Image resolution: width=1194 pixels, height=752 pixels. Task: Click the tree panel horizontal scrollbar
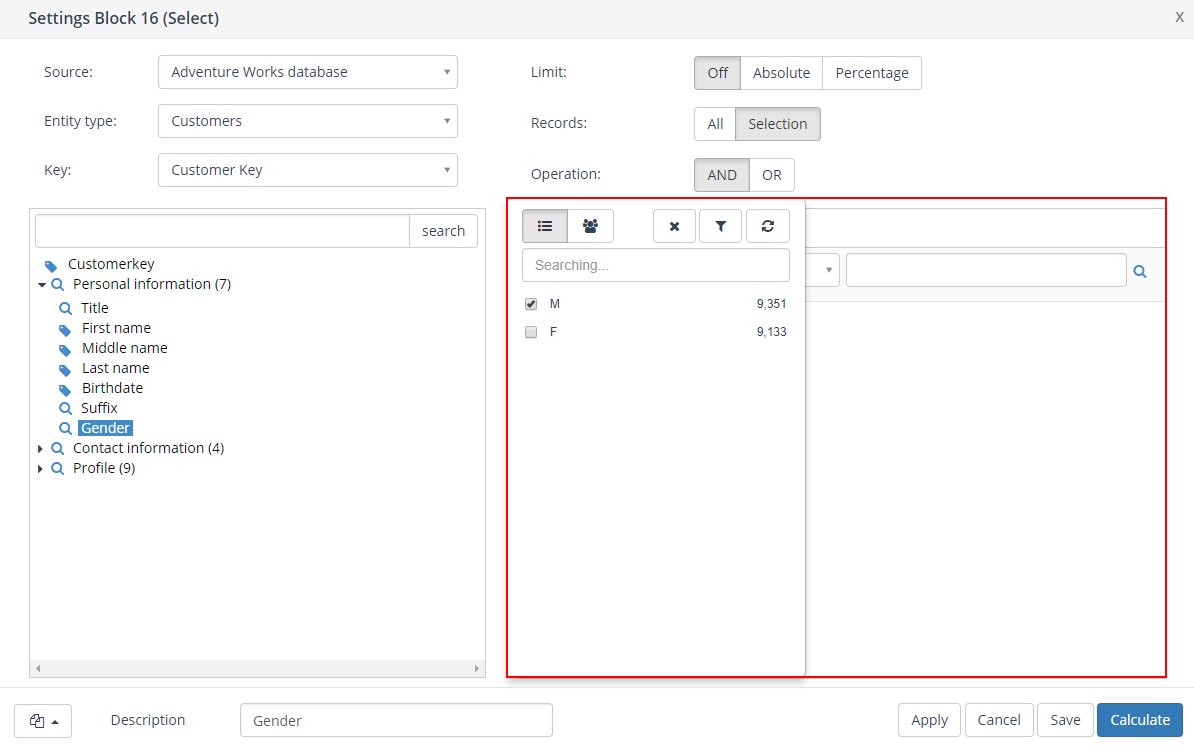257,668
